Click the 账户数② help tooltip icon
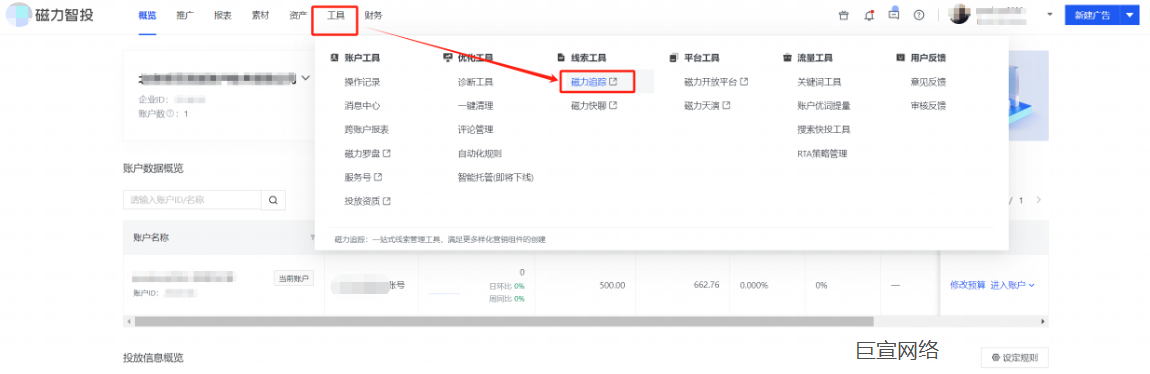The height and width of the screenshot is (374, 1150). 170,114
